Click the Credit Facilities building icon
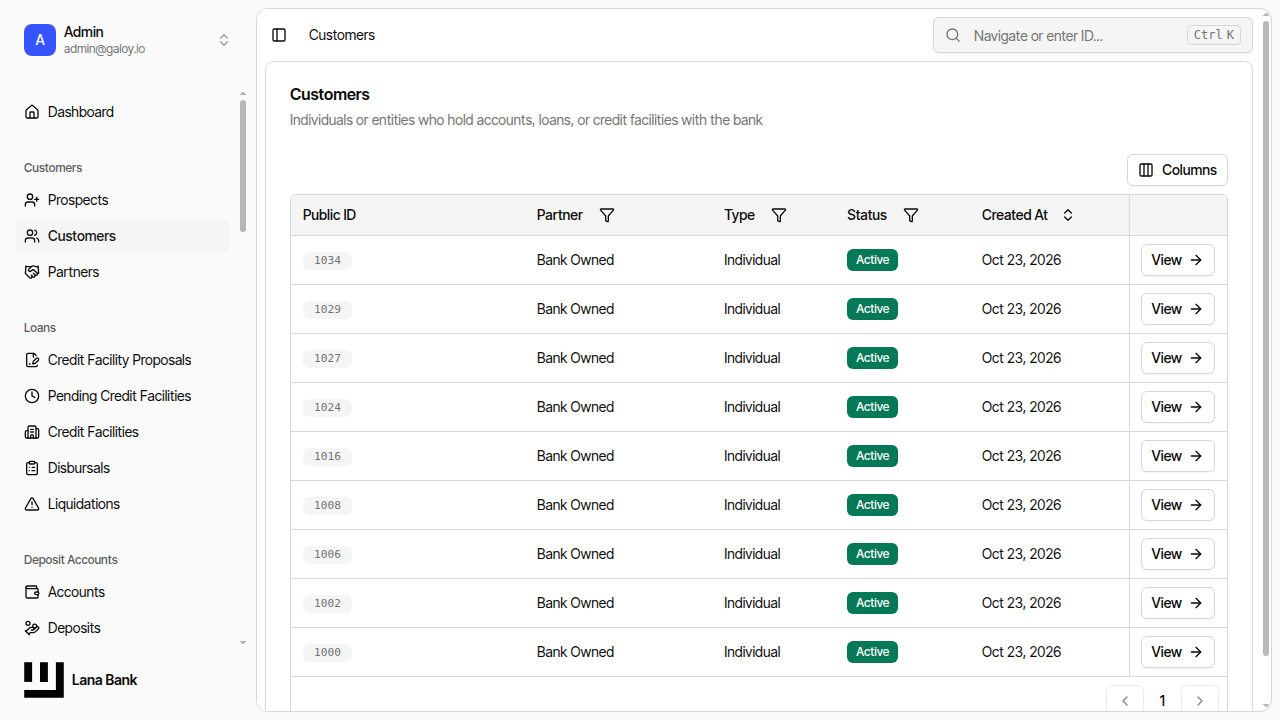 pos(32,432)
